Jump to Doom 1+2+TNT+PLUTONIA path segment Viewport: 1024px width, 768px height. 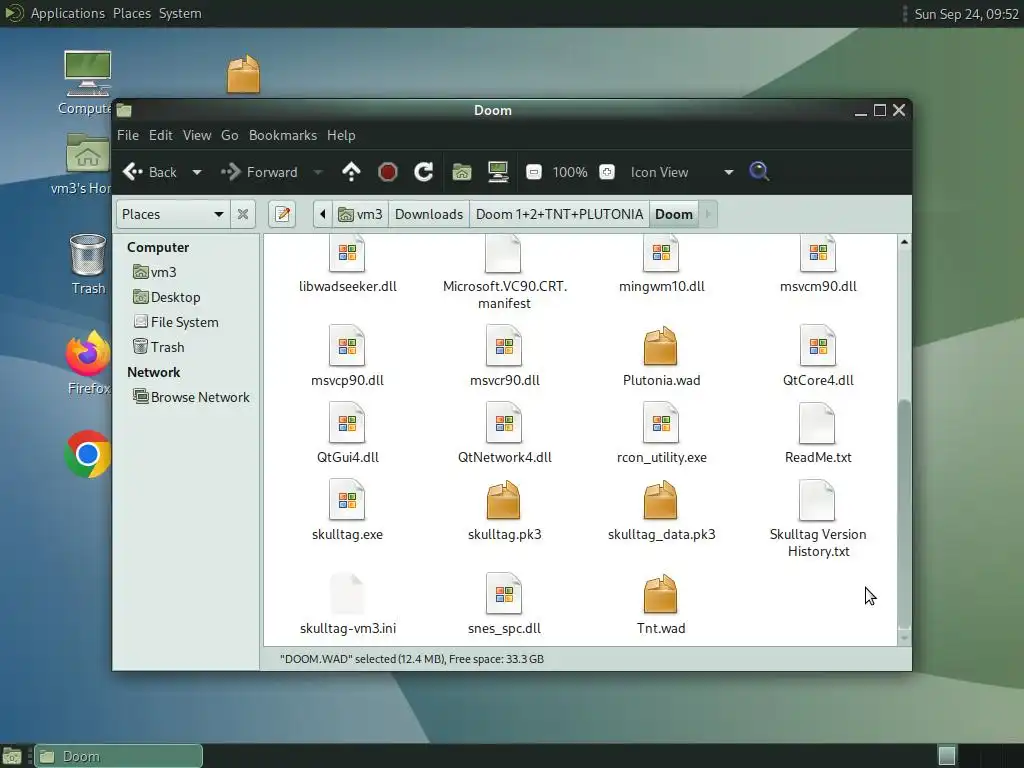pyautogui.click(x=559, y=214)
